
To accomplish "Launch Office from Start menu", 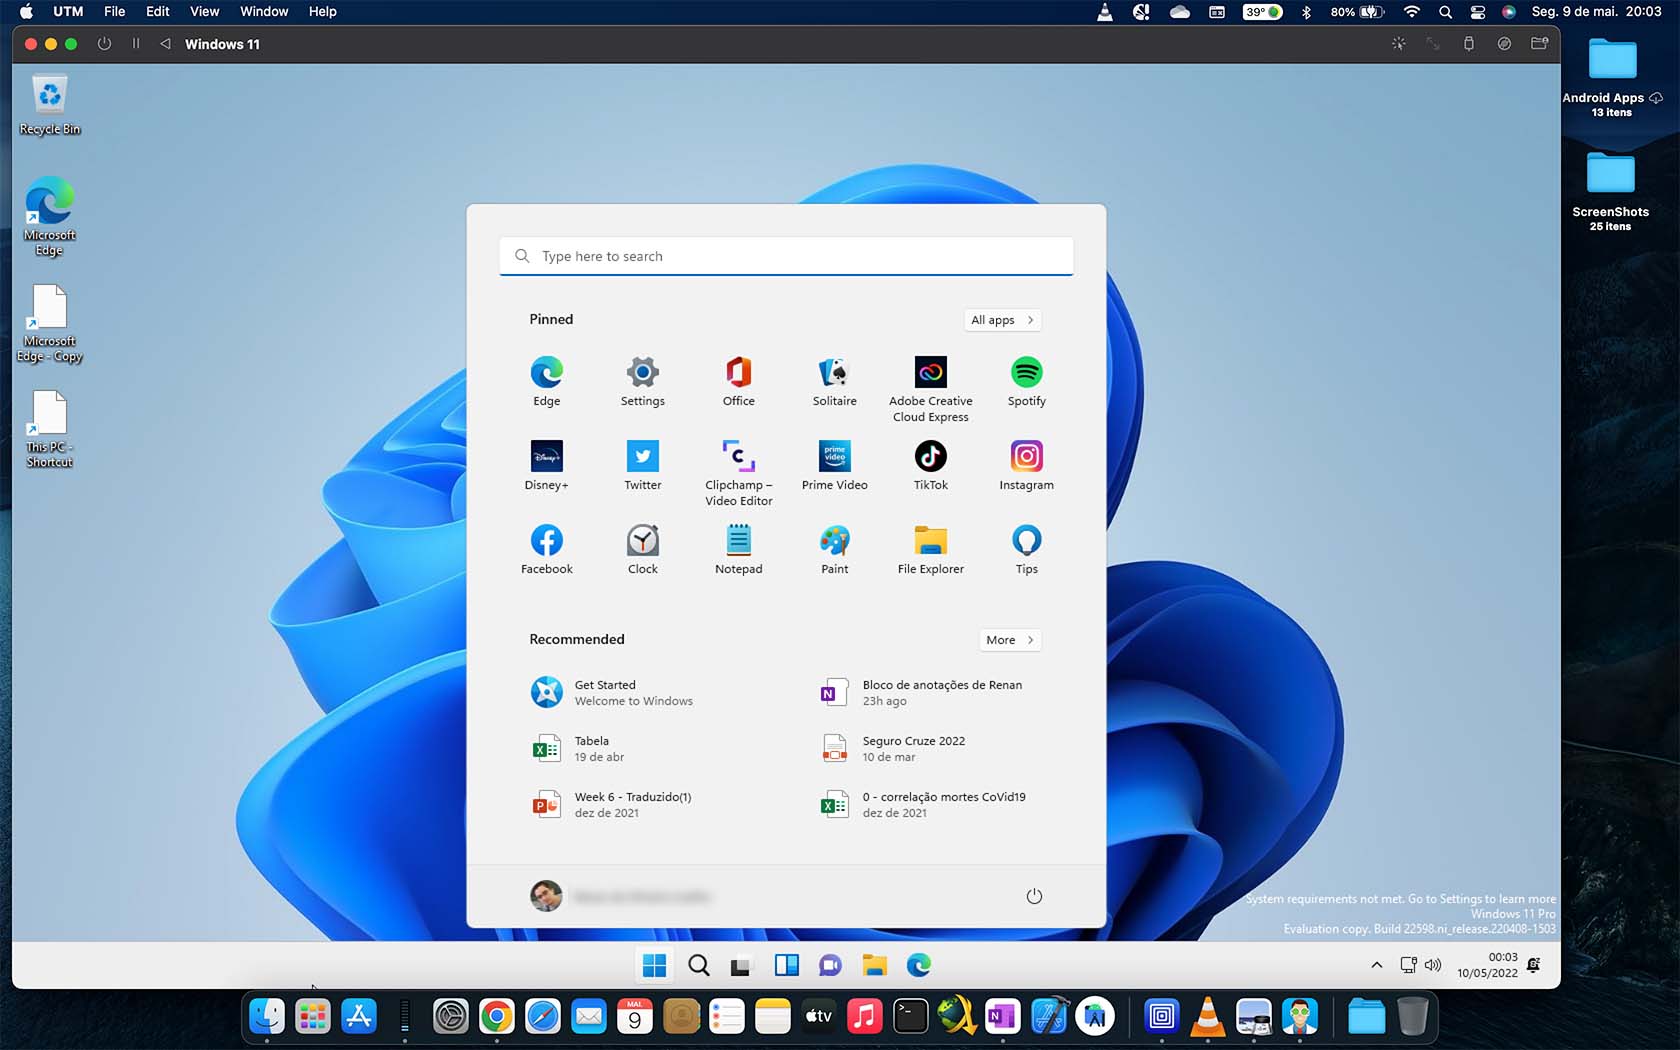I will tap(738, 381).
